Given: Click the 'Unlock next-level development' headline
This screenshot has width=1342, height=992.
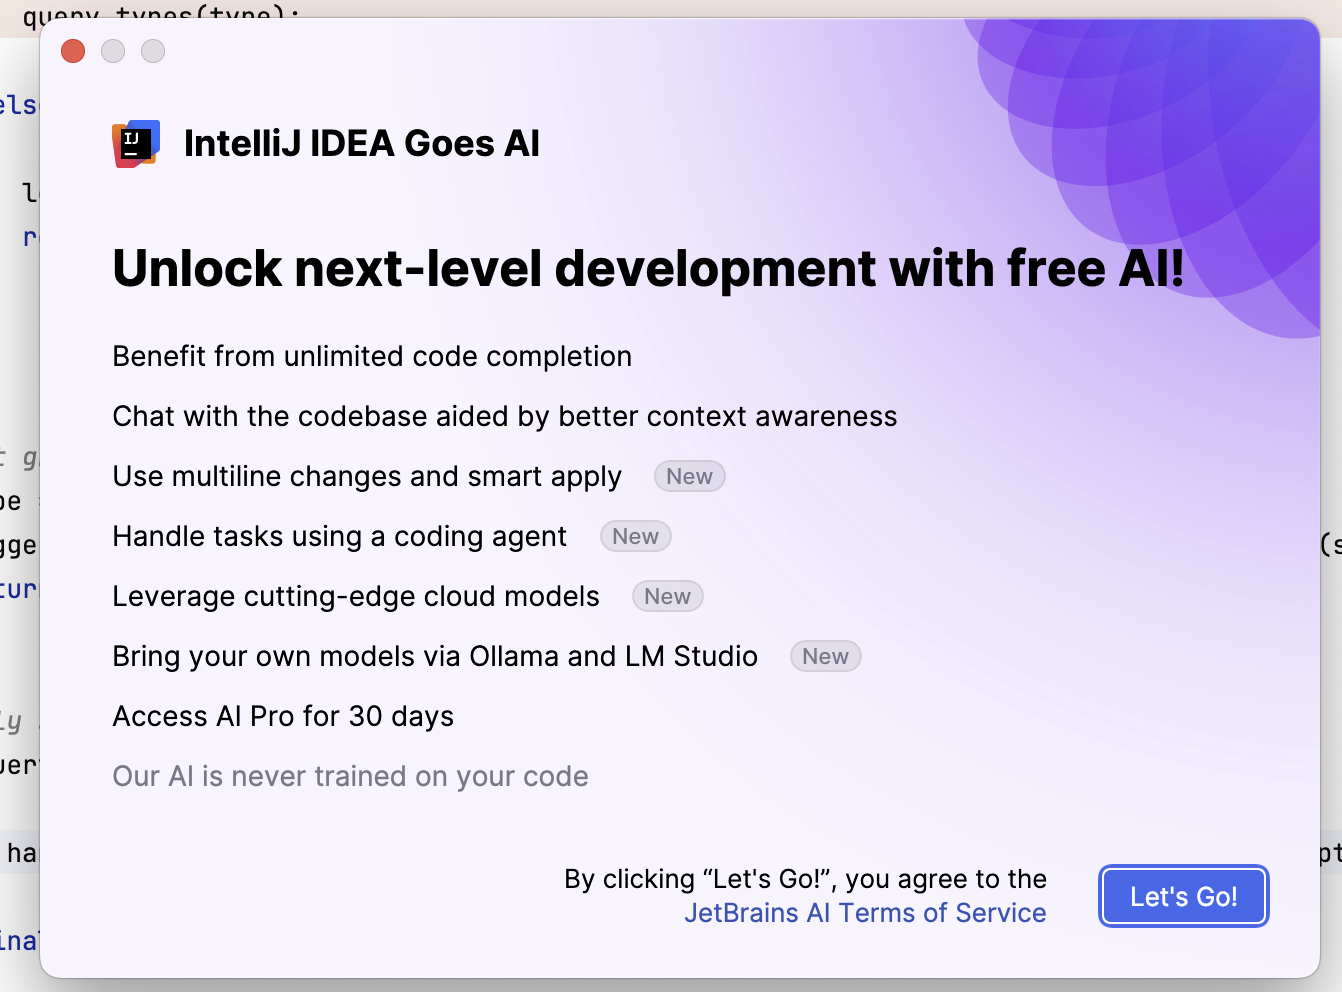Looking at the screenshot, I should 648,269.
